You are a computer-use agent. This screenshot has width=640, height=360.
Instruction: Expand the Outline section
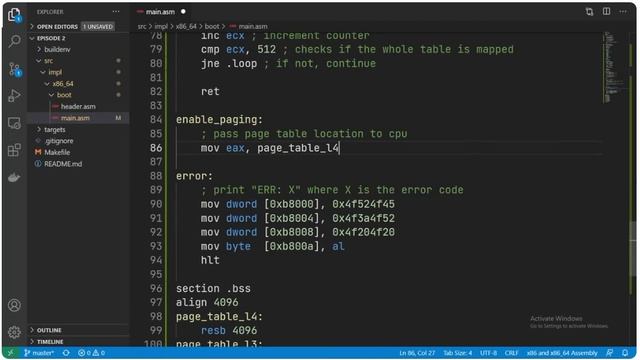click(x=49, y=330)
